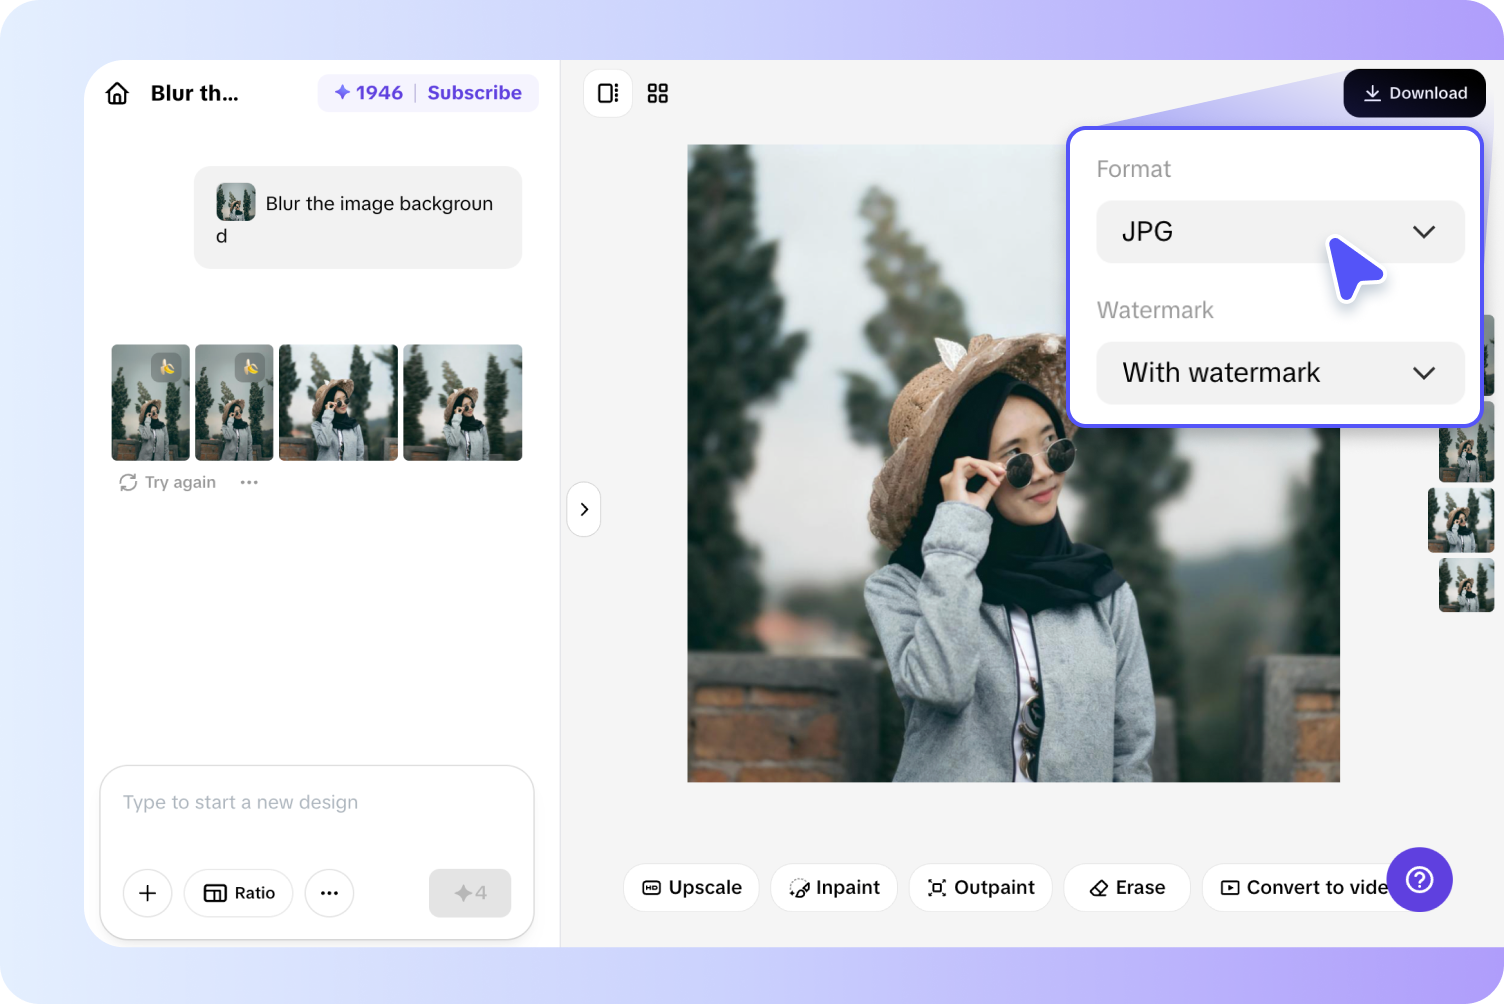This screenshot has width=1504, height=1004.
Task: Switch to grid view icon
Action: [x=657, y=93]
